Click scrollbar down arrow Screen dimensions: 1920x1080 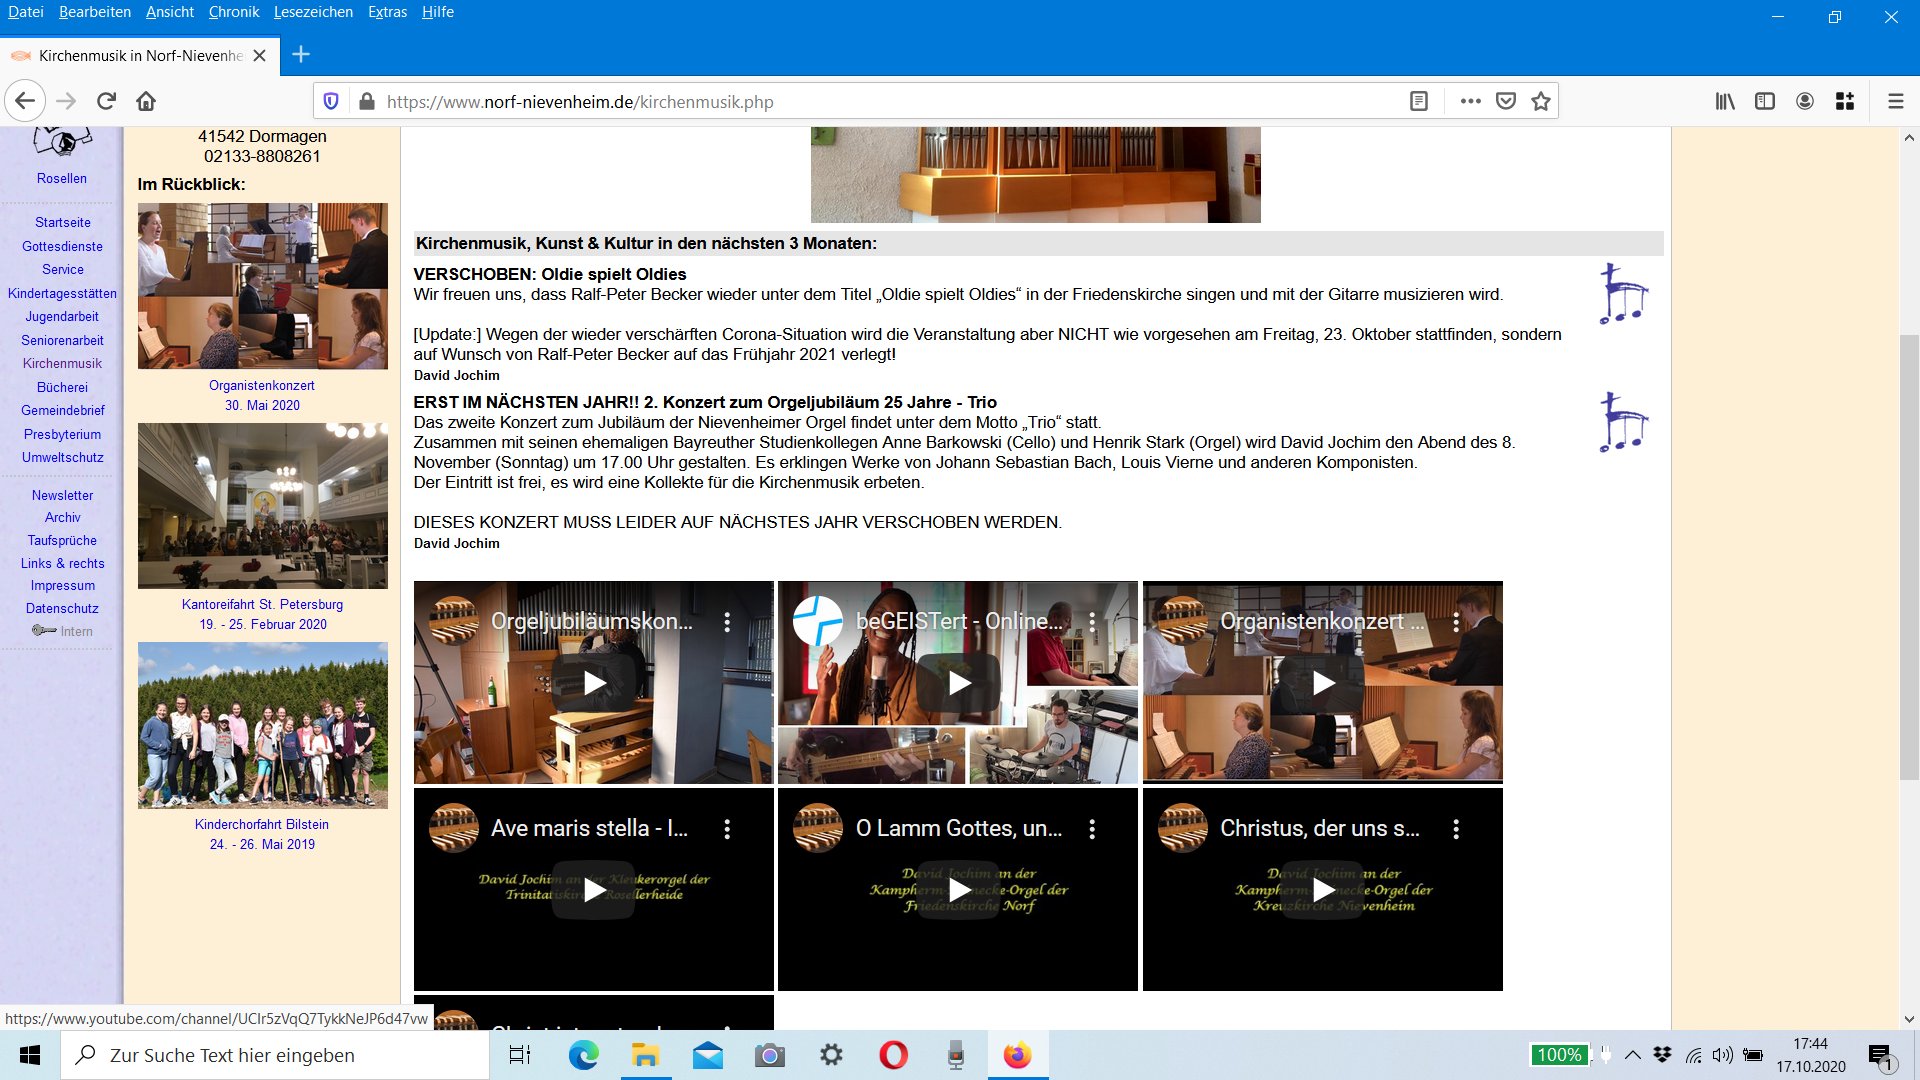1909,1019
